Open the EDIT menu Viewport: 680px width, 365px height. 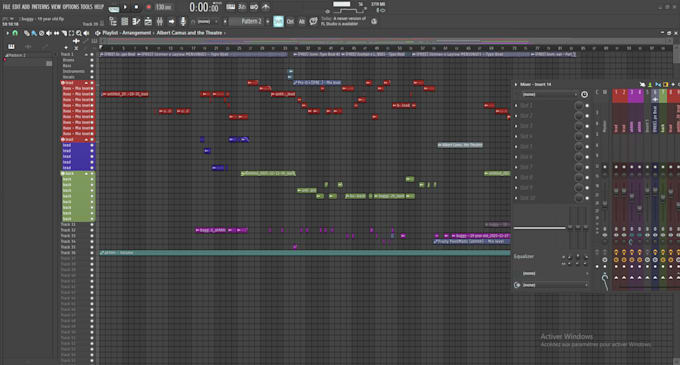point(16,7)
